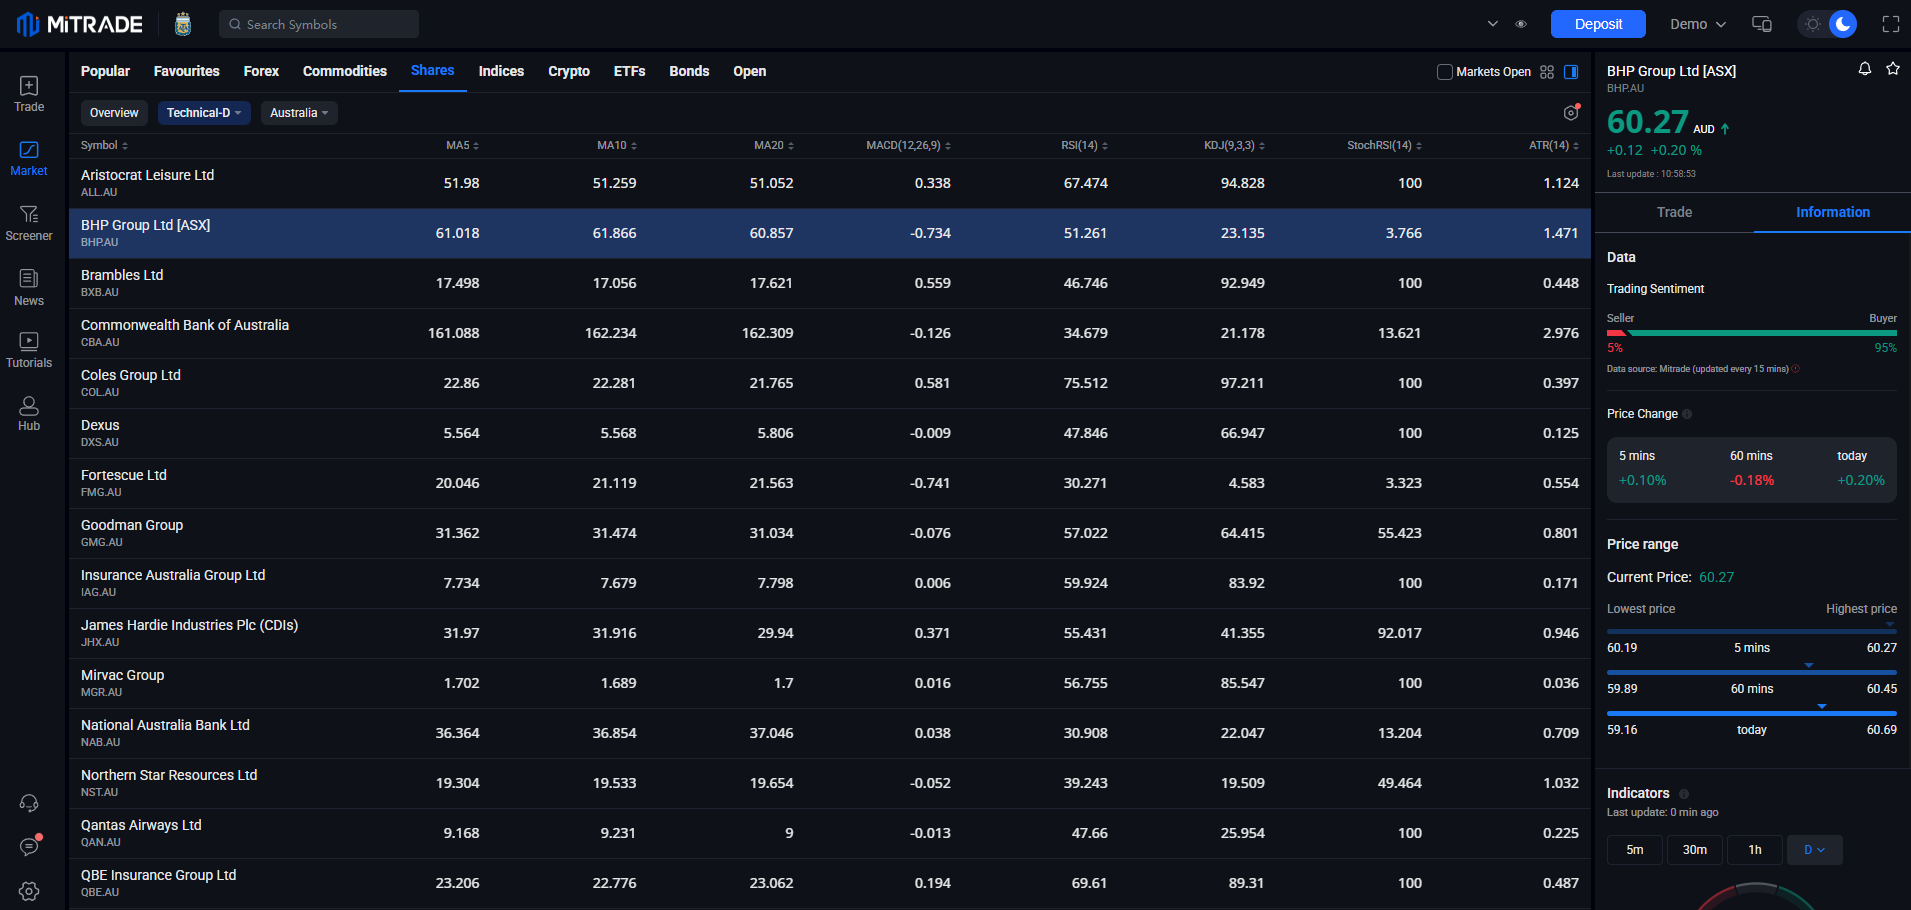Expand account balance chevron in header

[1493, 24]
